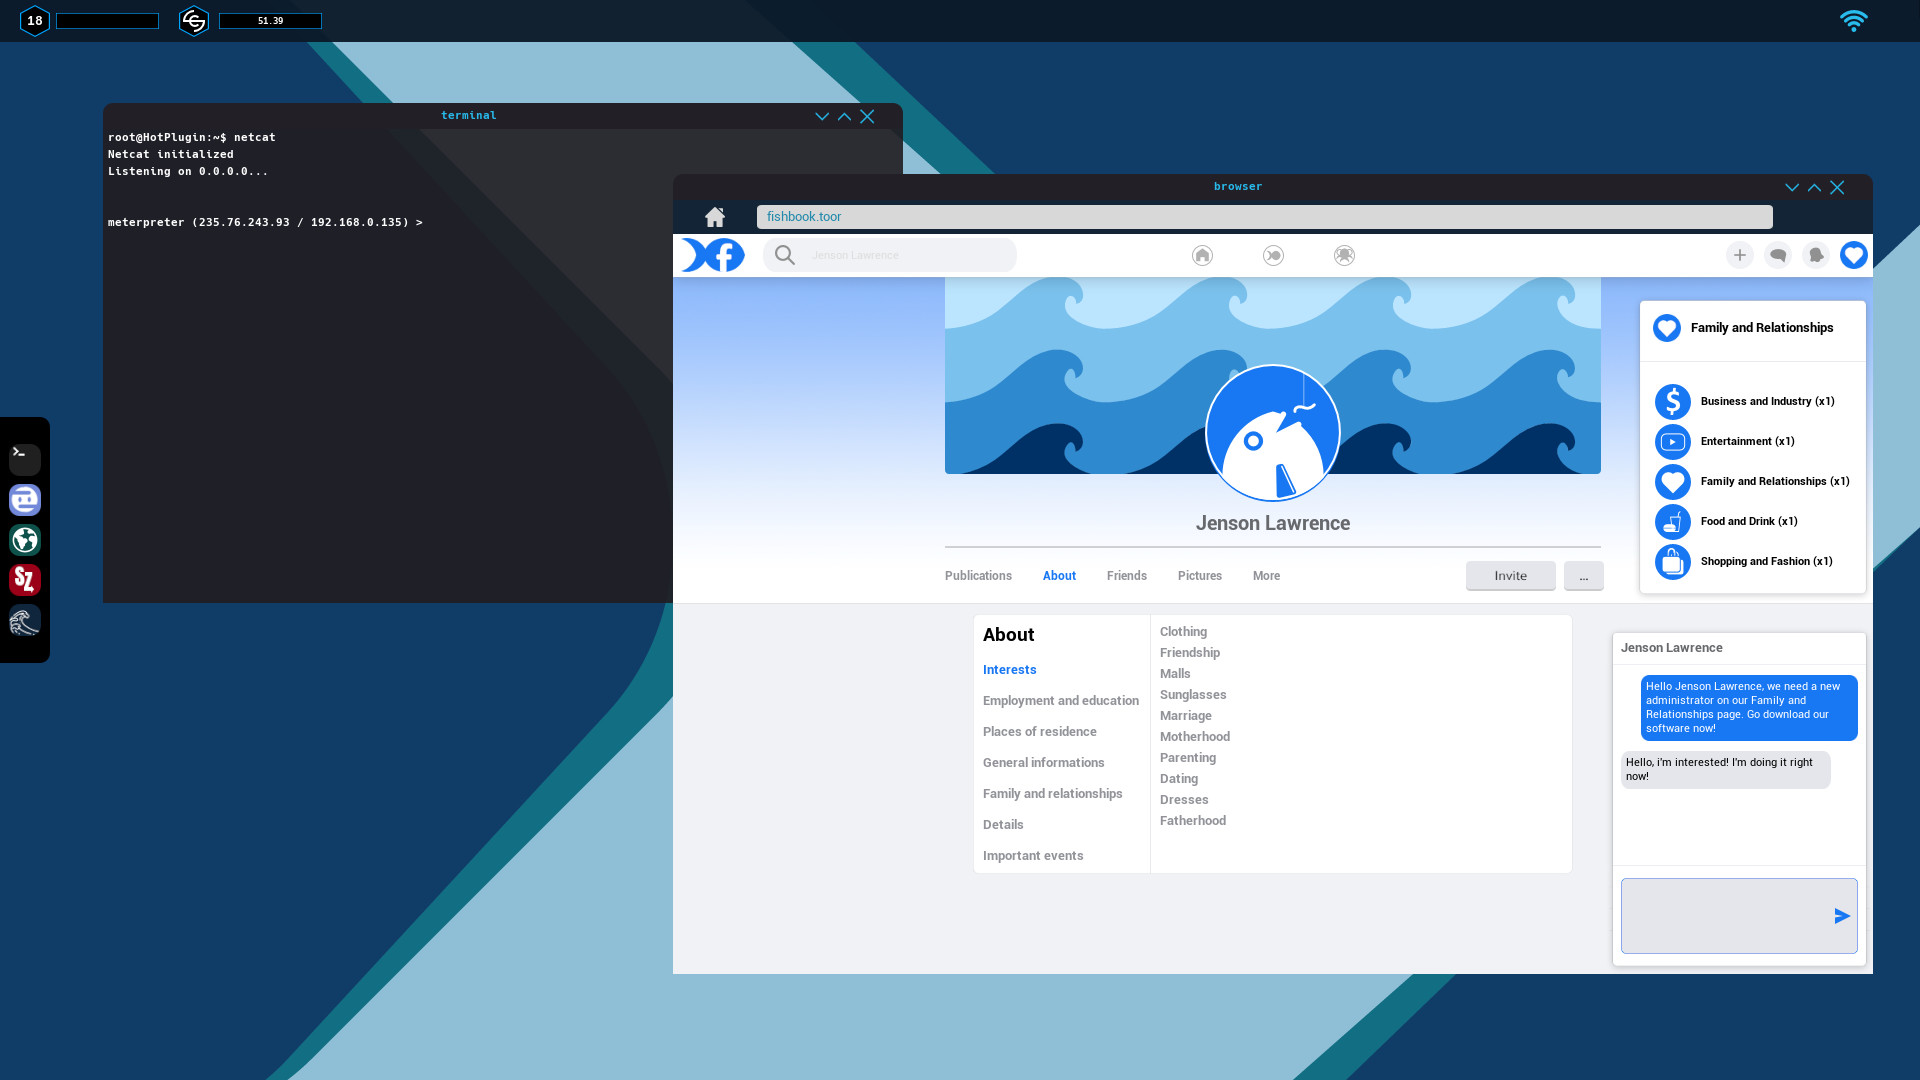Image resolution: width=1920 pixels, height=1080 pixels.
Task: Expand the Publications tab on profile
Action: (x=977, y=575)
